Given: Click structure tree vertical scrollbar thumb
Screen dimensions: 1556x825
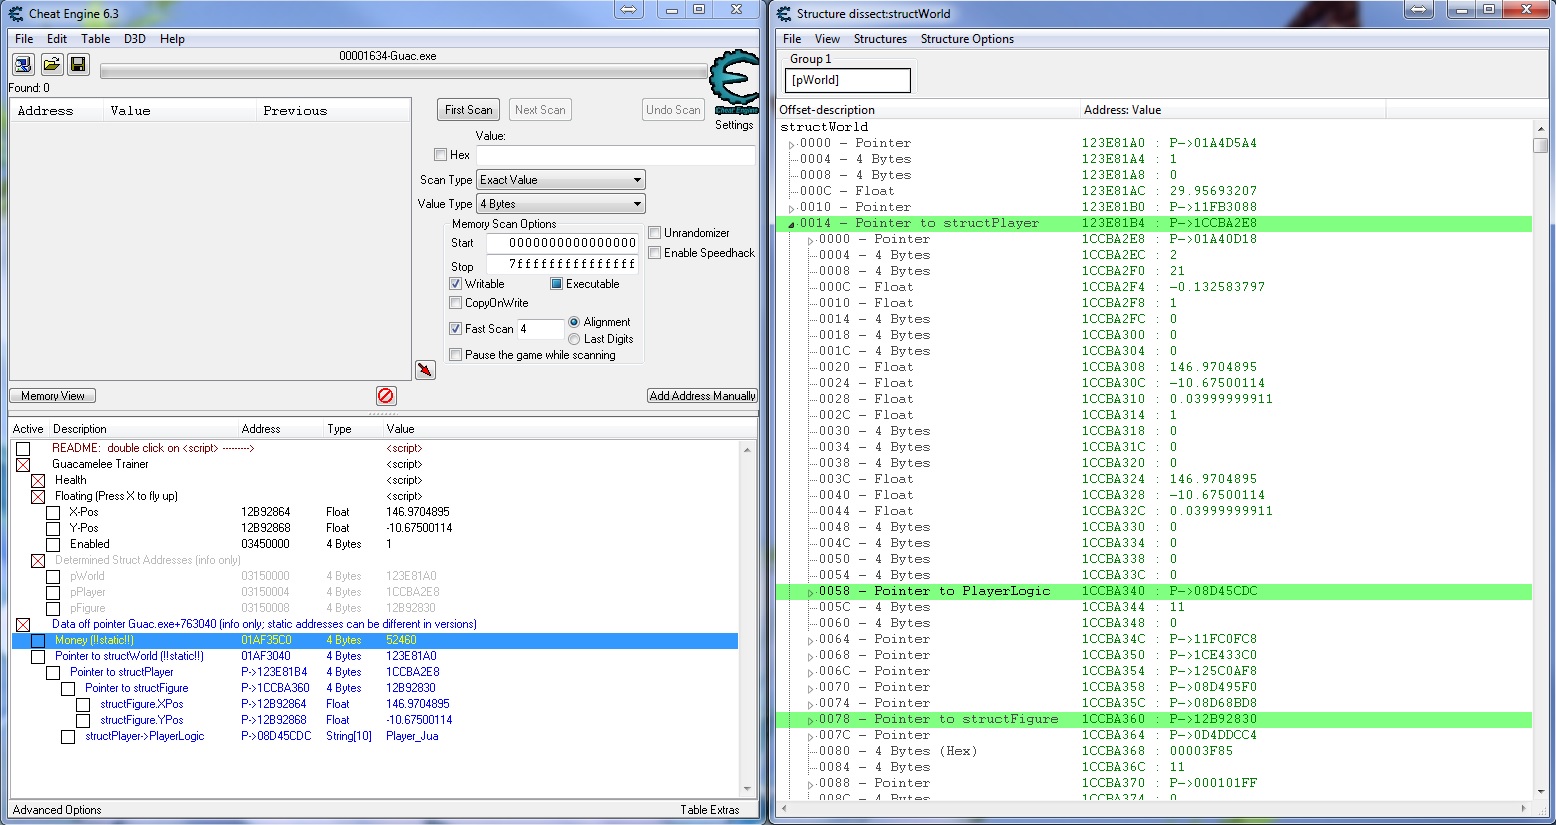Looking at the screenshot, I should pyautogui.click(x=1540, y=146).
